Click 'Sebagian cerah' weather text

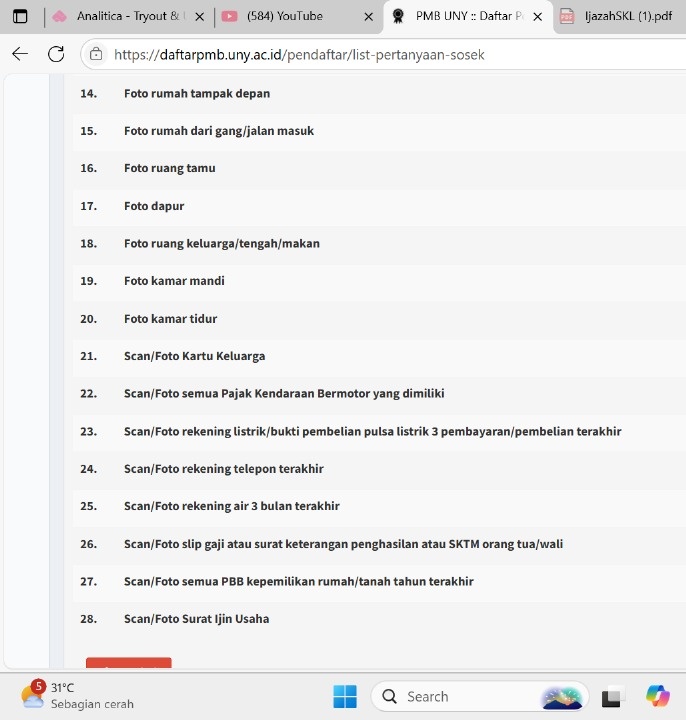92,704
